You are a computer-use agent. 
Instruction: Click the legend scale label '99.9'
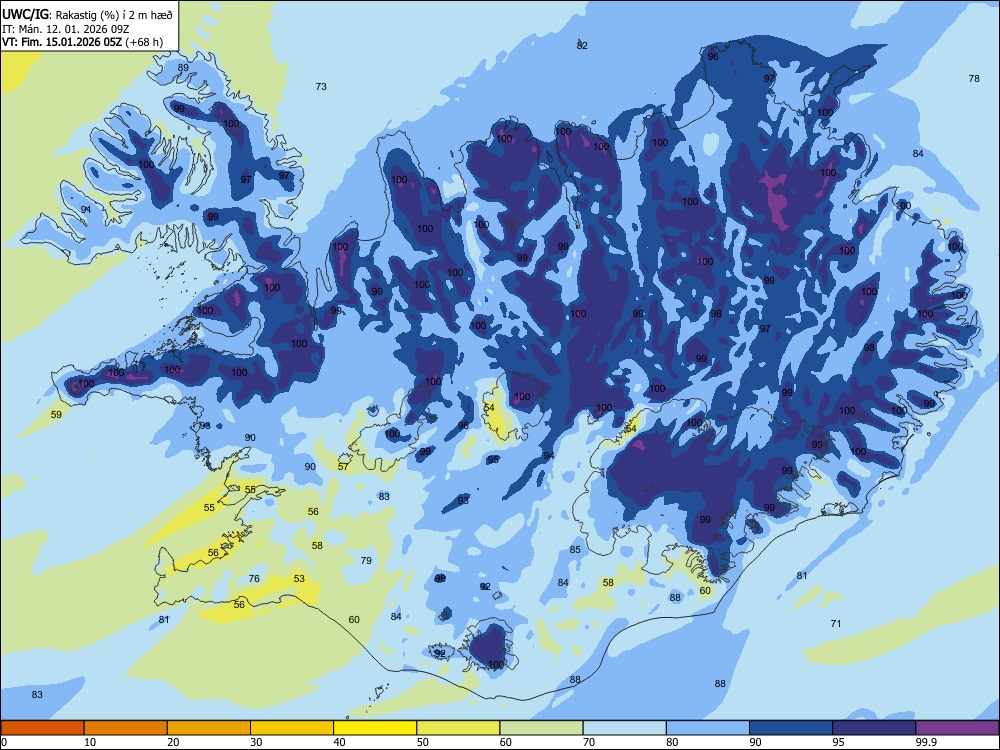point(925,742)
